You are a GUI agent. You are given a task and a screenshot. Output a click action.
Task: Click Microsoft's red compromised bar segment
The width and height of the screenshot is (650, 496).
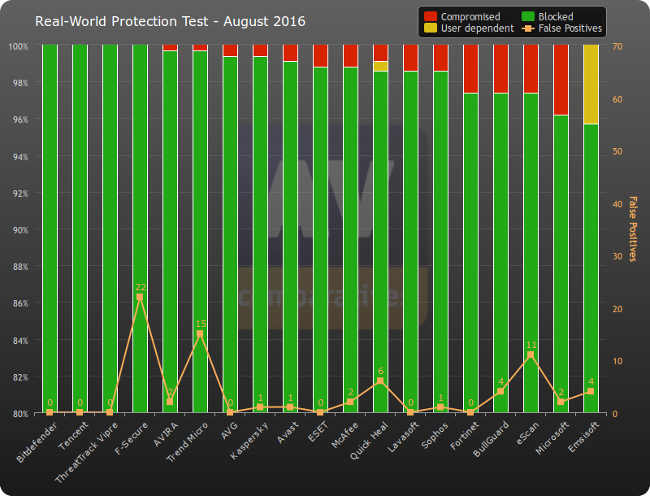click(561, 80)
